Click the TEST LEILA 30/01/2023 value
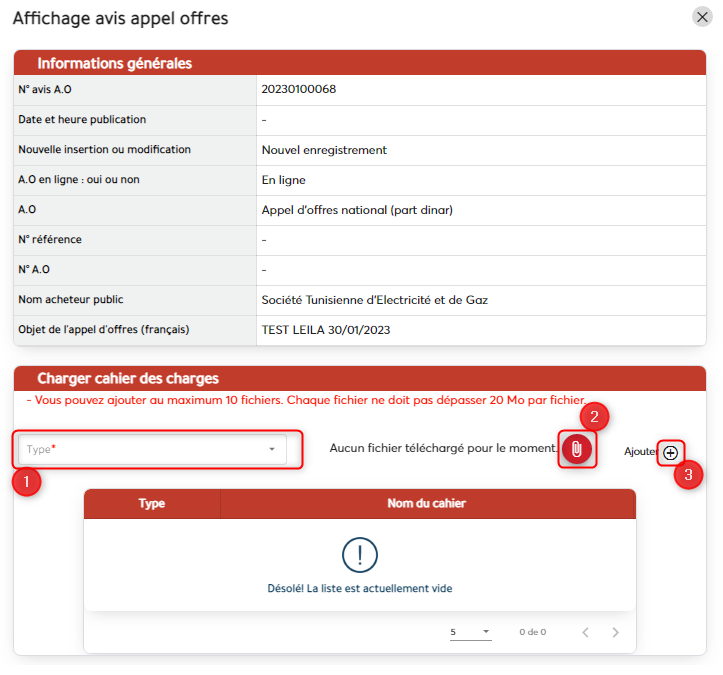 click(x=326, y=330)
